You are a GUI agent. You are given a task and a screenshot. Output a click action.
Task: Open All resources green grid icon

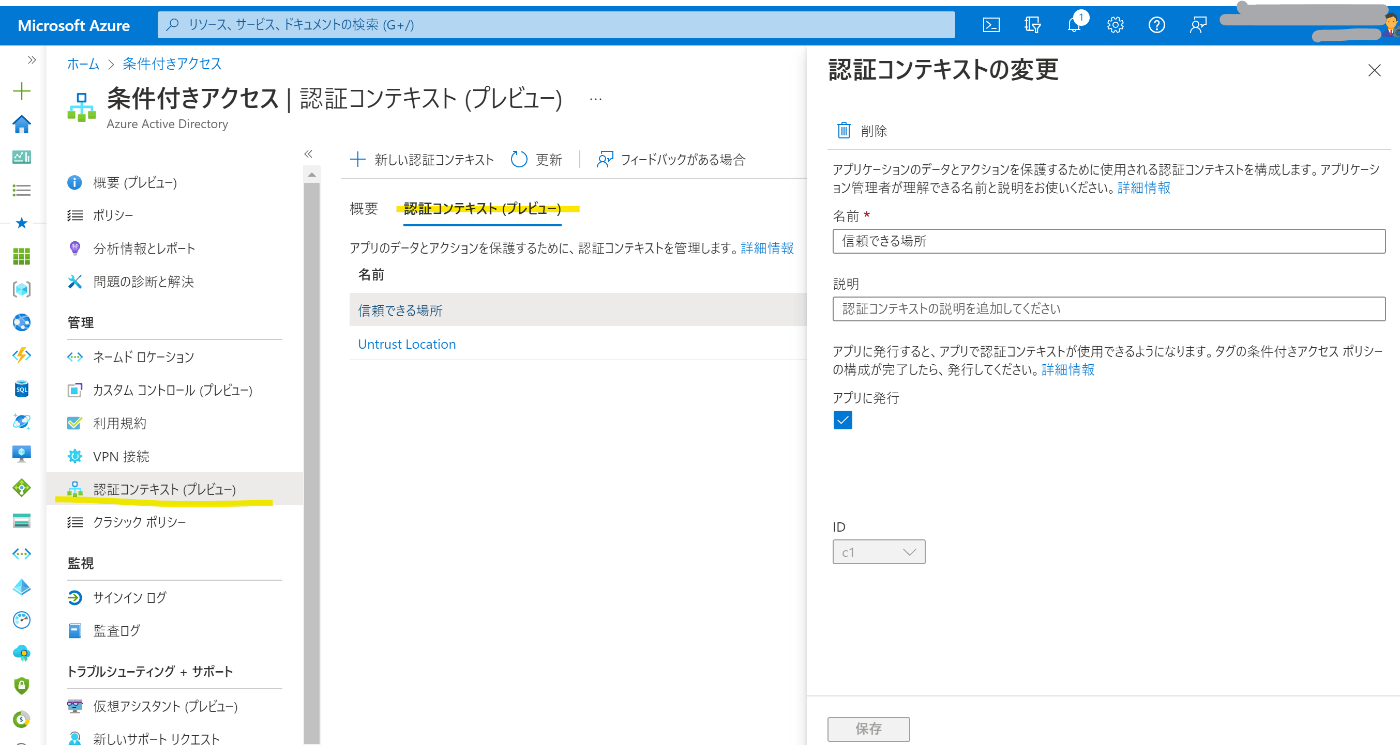(21, 256)
